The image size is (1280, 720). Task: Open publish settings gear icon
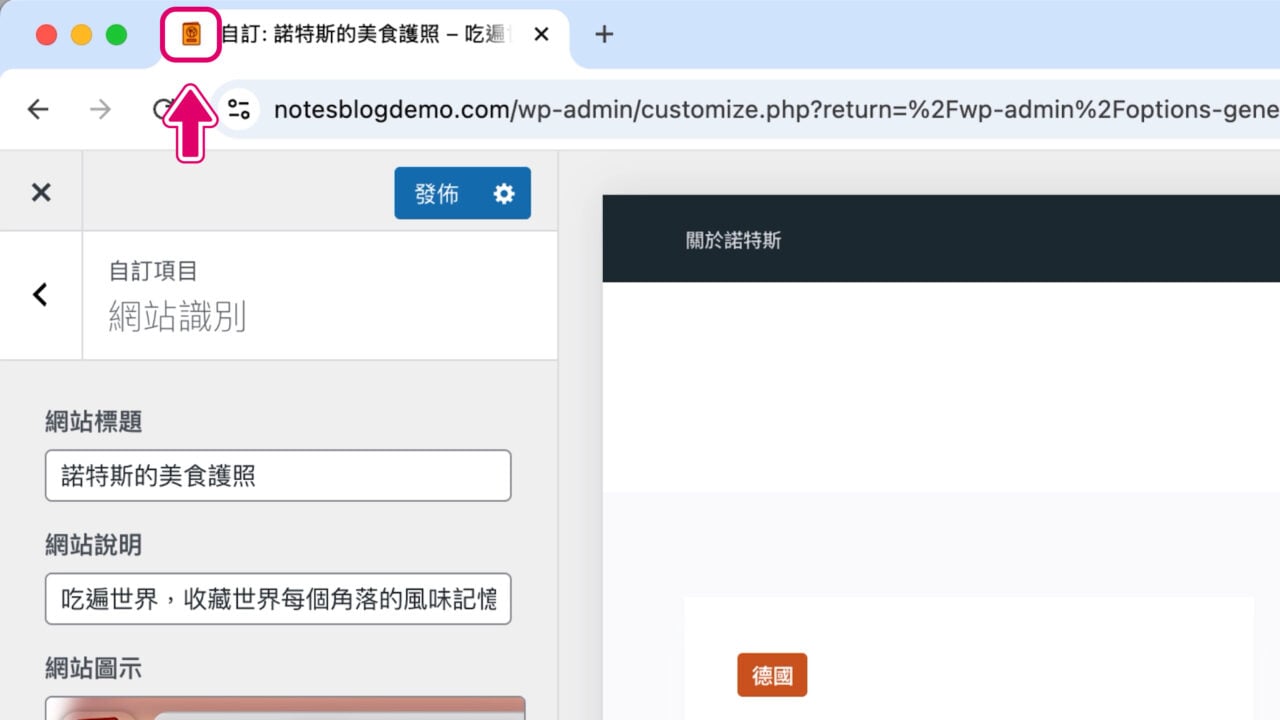pyautogui.click(x=504, y=193)
